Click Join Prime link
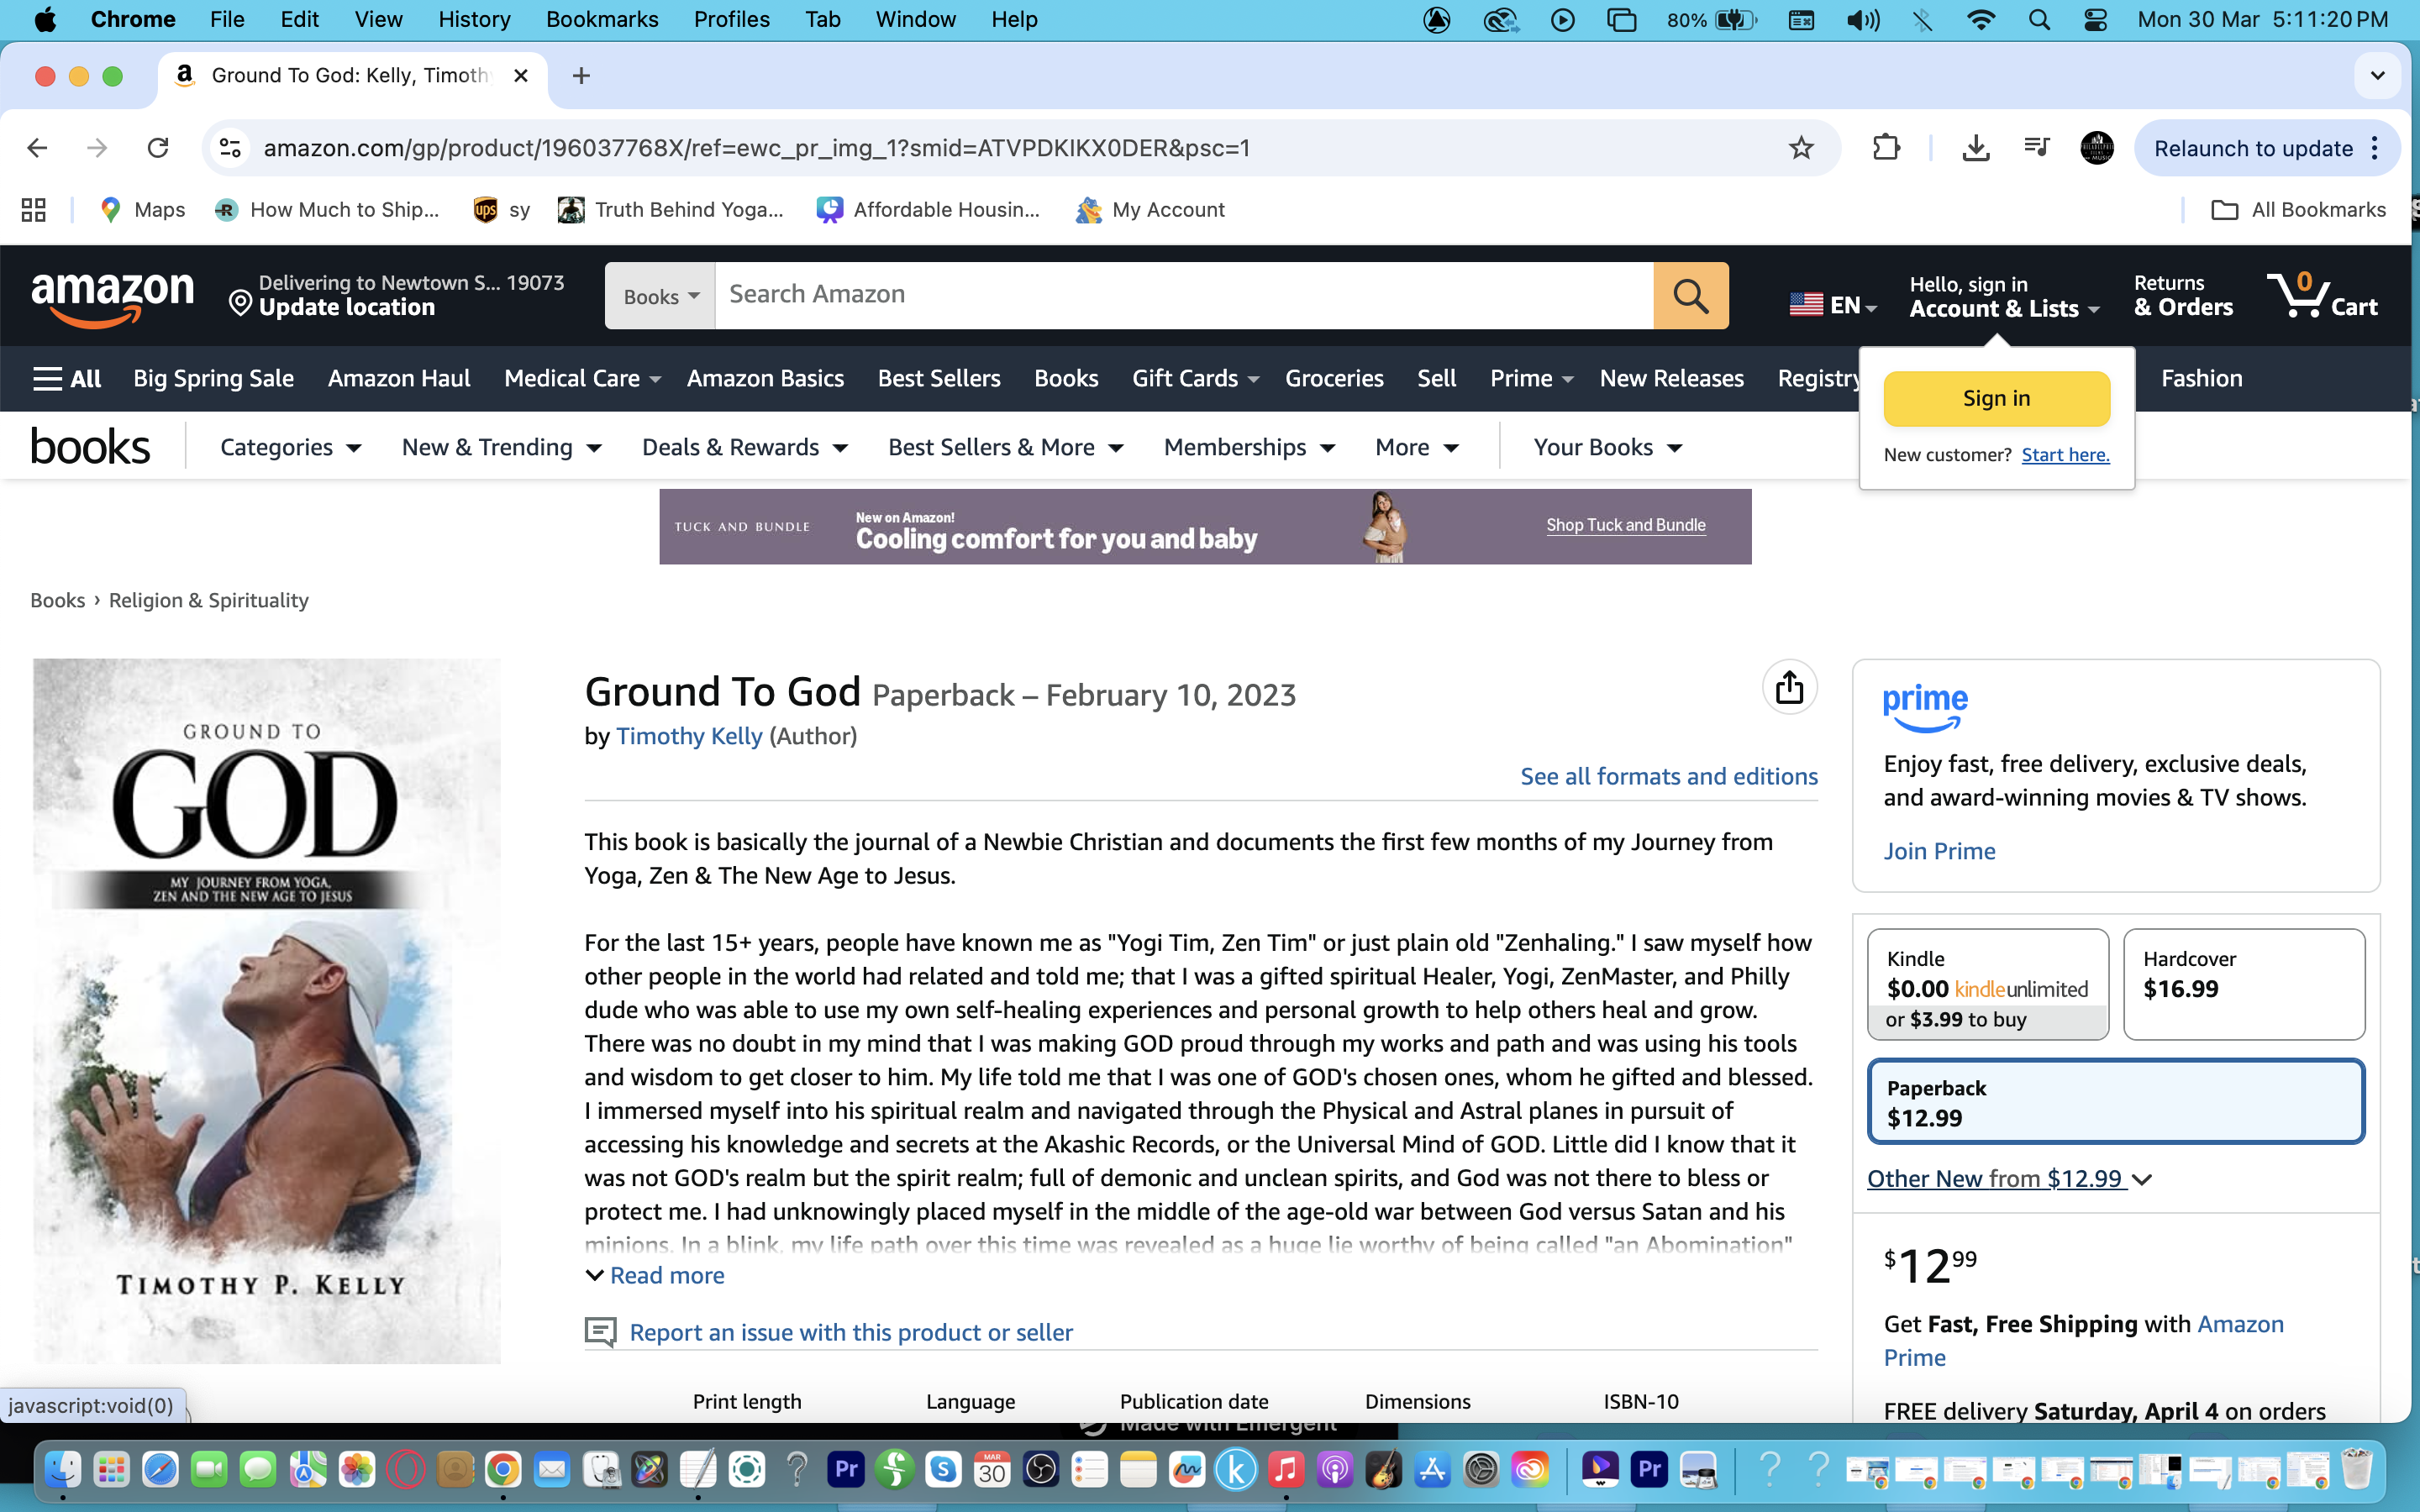 click(x=1939, y=851)
